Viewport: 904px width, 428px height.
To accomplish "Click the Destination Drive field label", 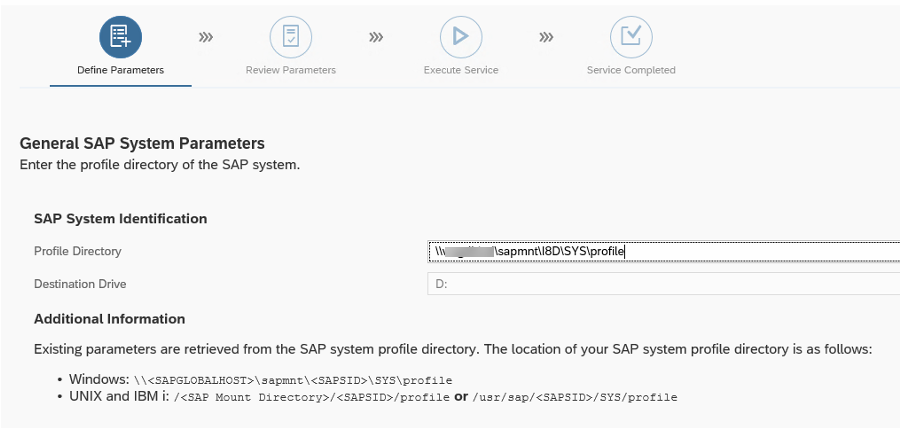I will tap(80, 283).
